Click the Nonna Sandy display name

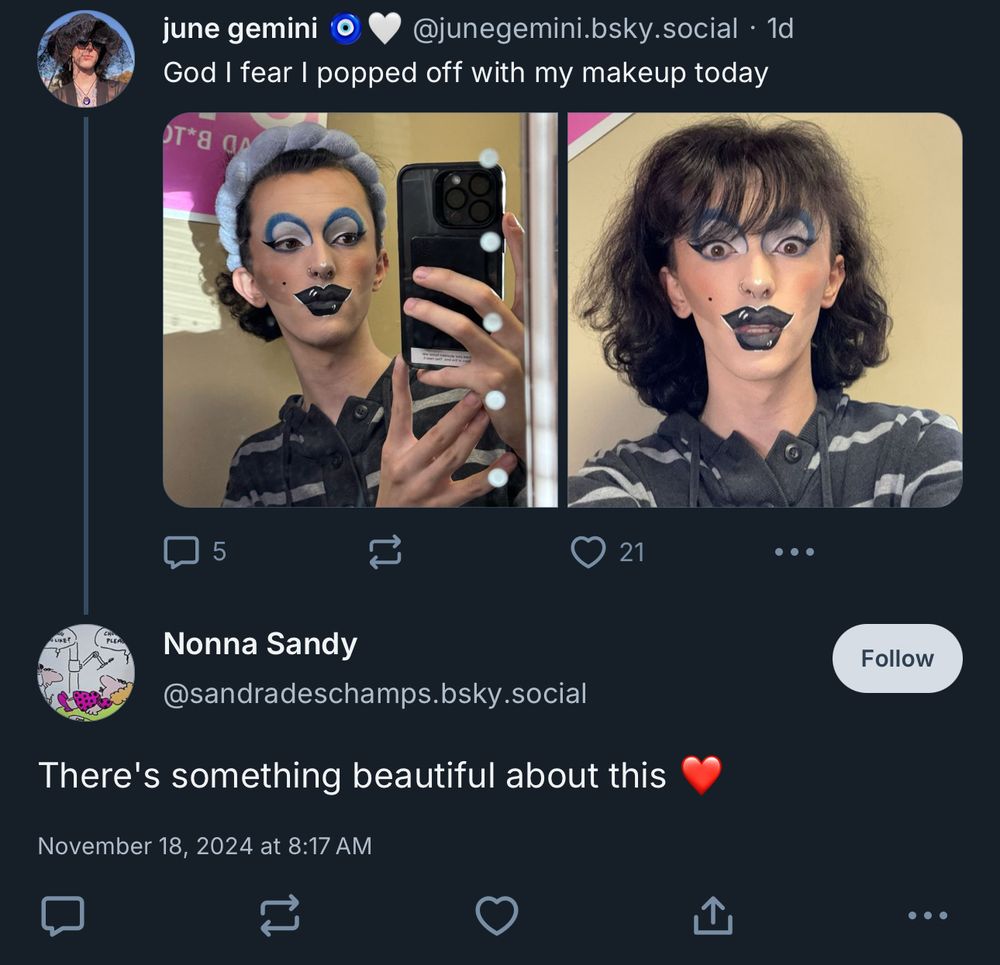pyautogui.click(x=260, y=644)
